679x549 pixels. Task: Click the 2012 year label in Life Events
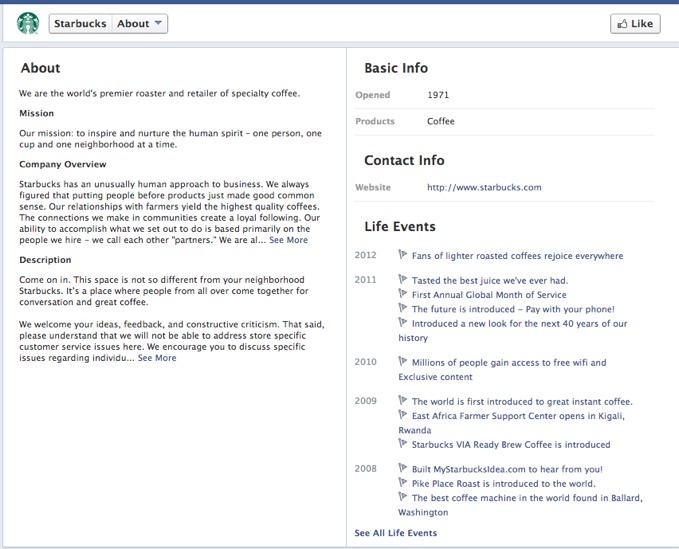(x=365, y=255)
